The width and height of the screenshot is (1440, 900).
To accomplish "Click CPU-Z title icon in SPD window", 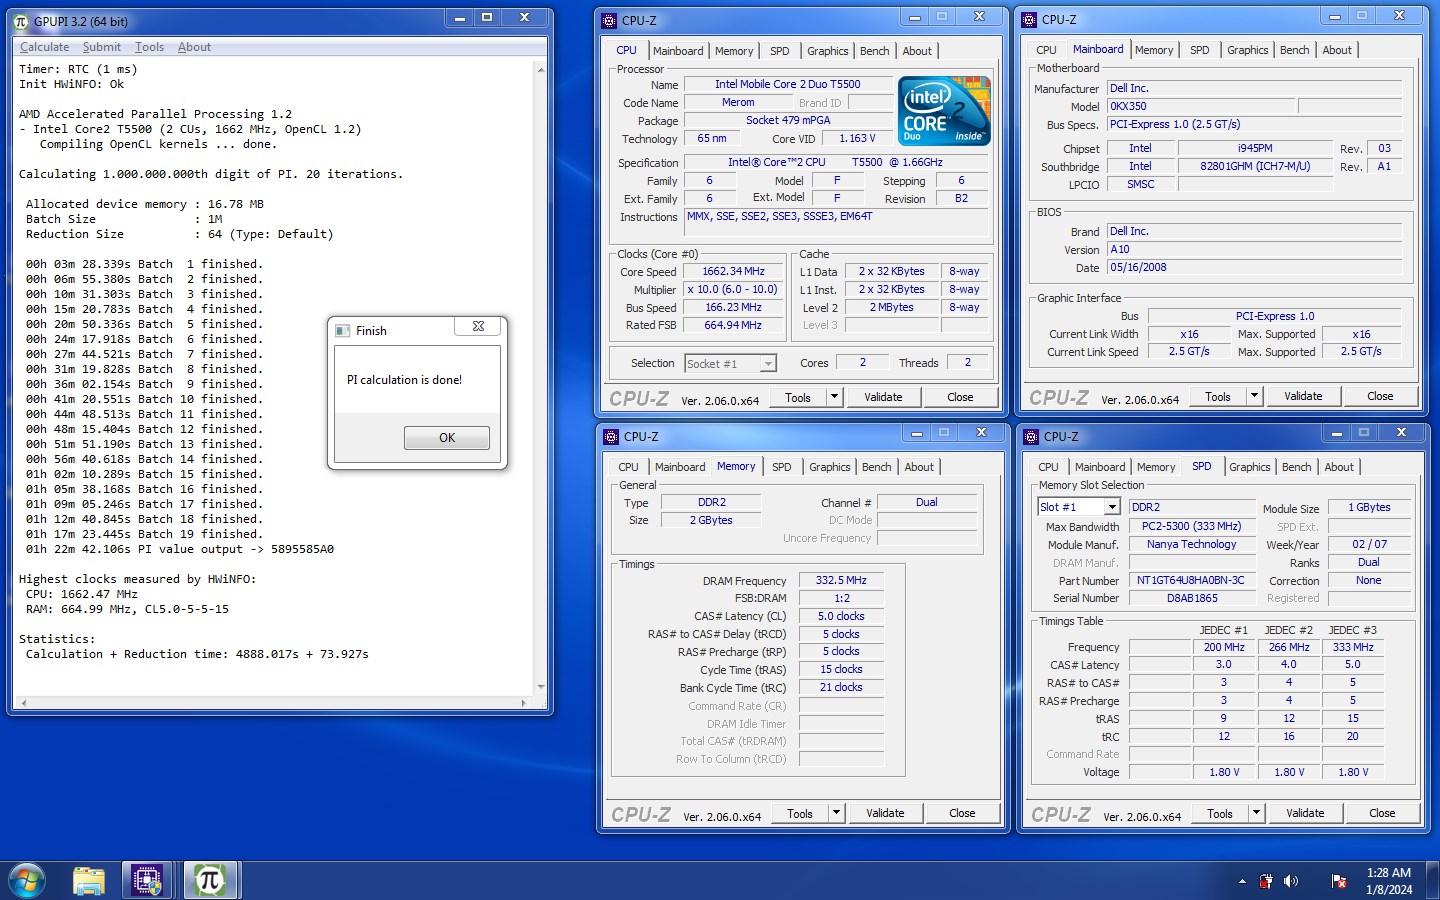I will click(x=1032, y=436).
